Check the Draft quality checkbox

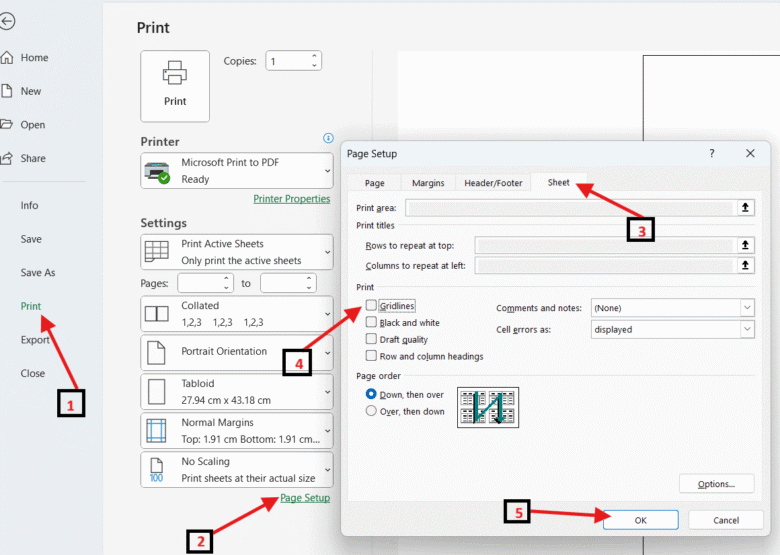tap(371, 339)
